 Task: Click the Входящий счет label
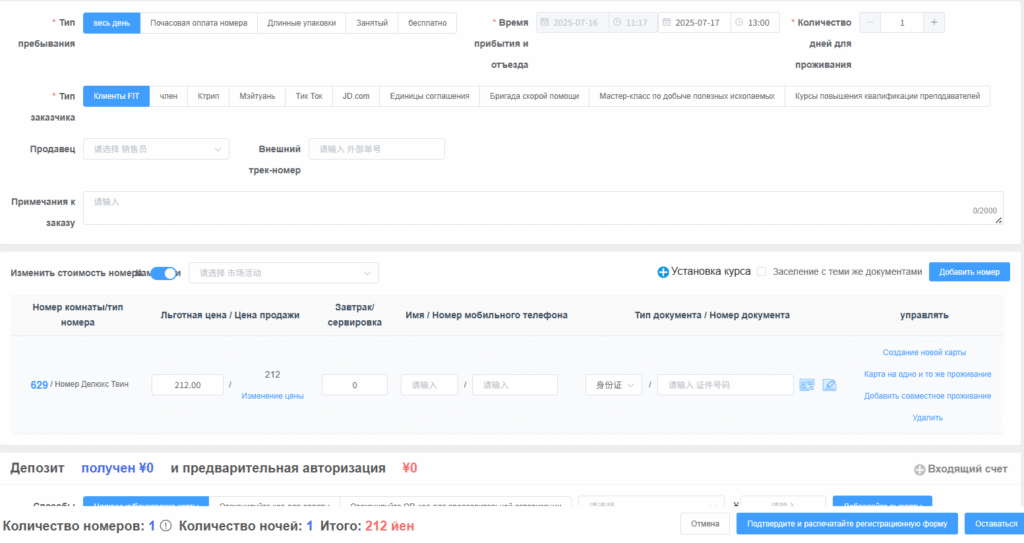click(x=968, y=469)
